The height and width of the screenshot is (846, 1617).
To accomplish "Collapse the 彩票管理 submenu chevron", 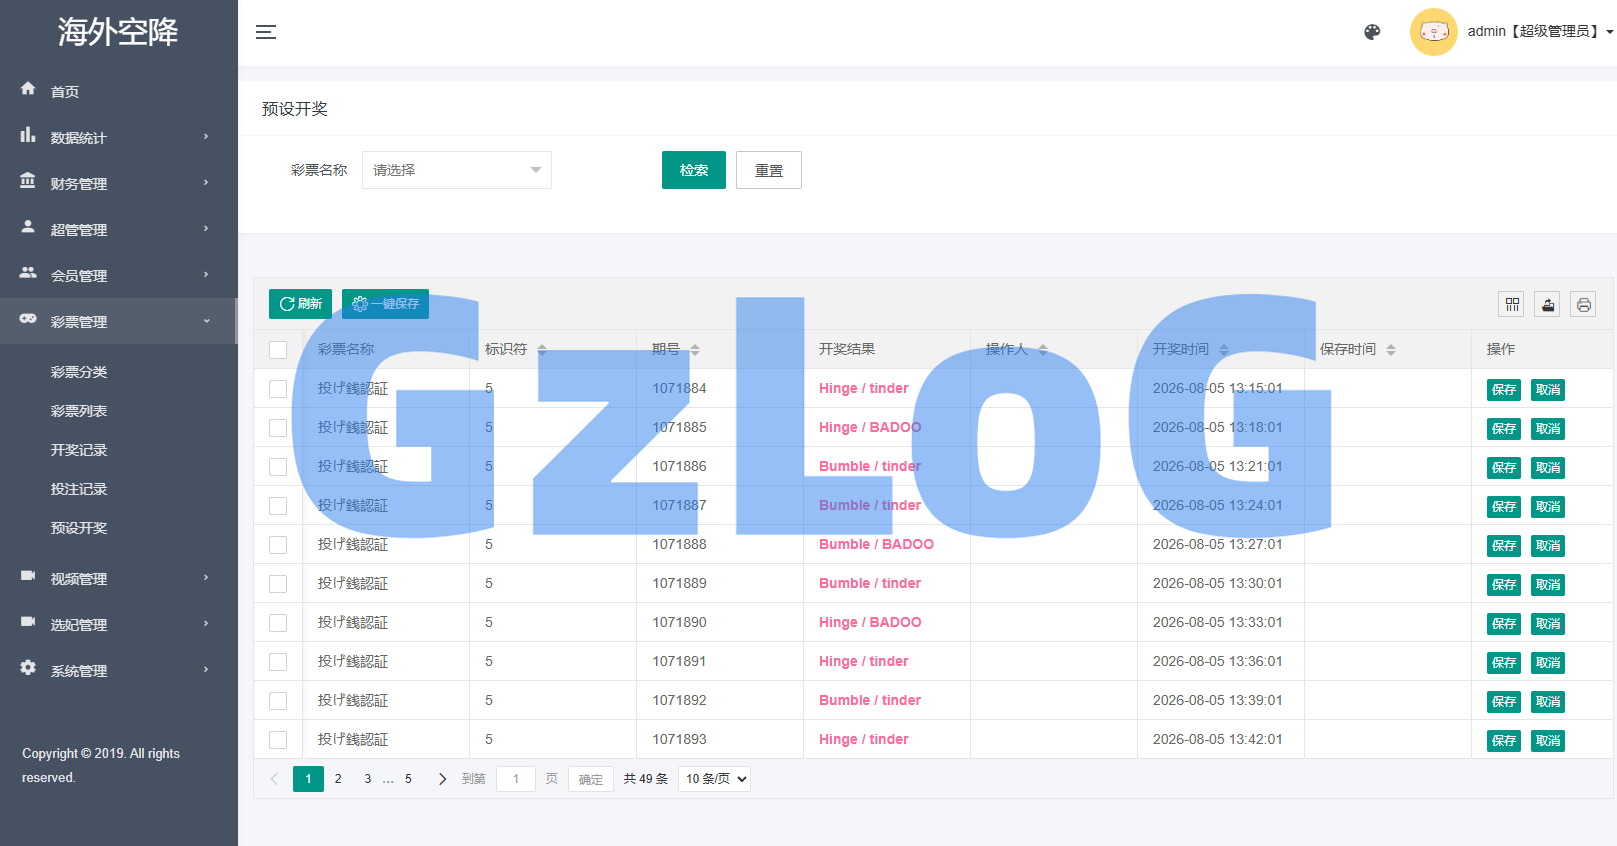I will 206,321.
